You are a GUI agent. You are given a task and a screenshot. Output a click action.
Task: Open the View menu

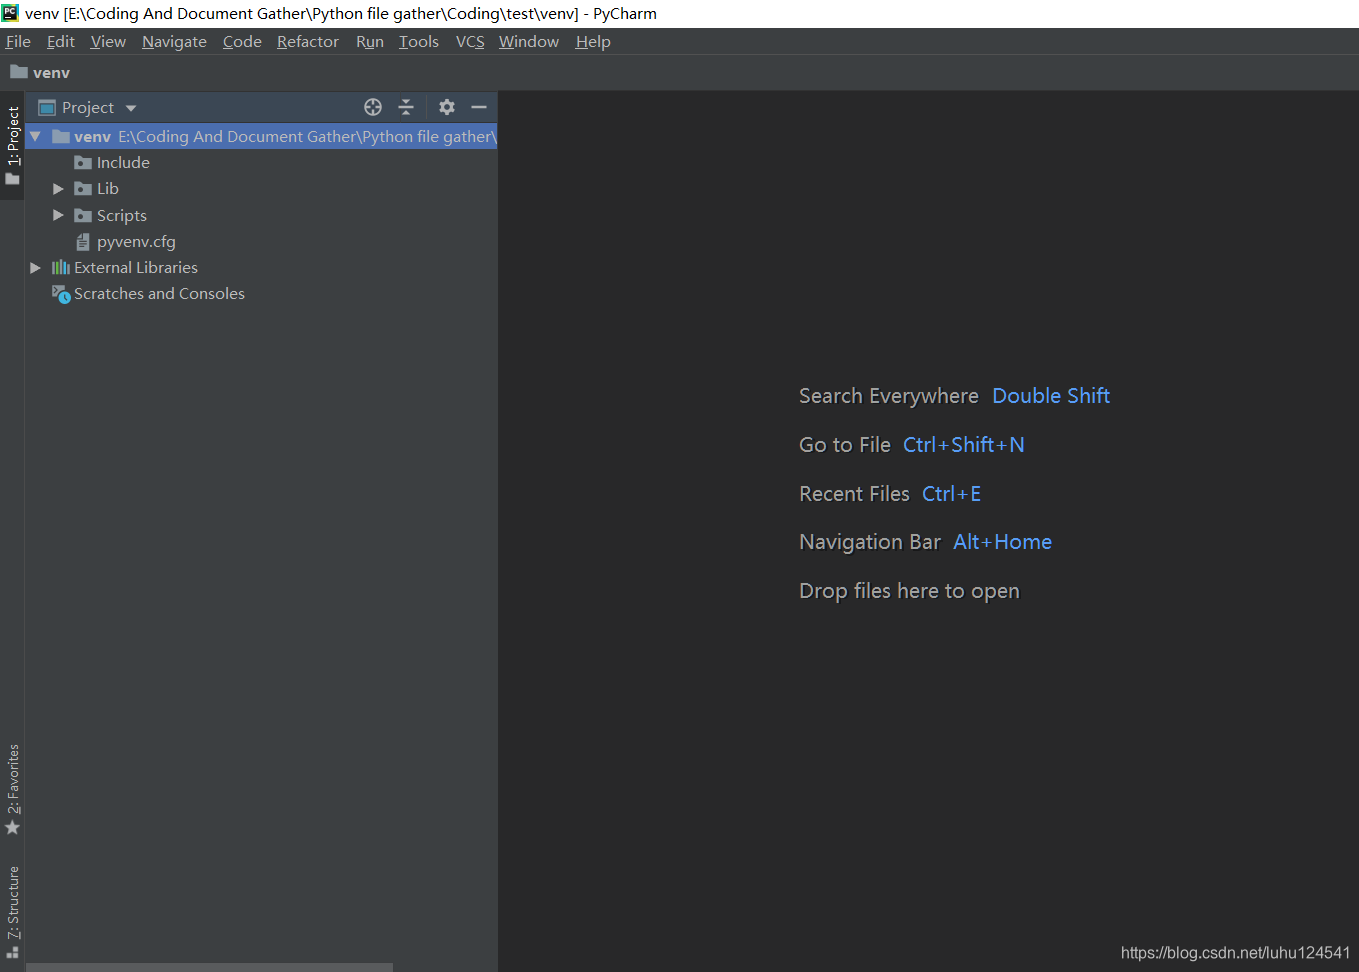(108, 42)
